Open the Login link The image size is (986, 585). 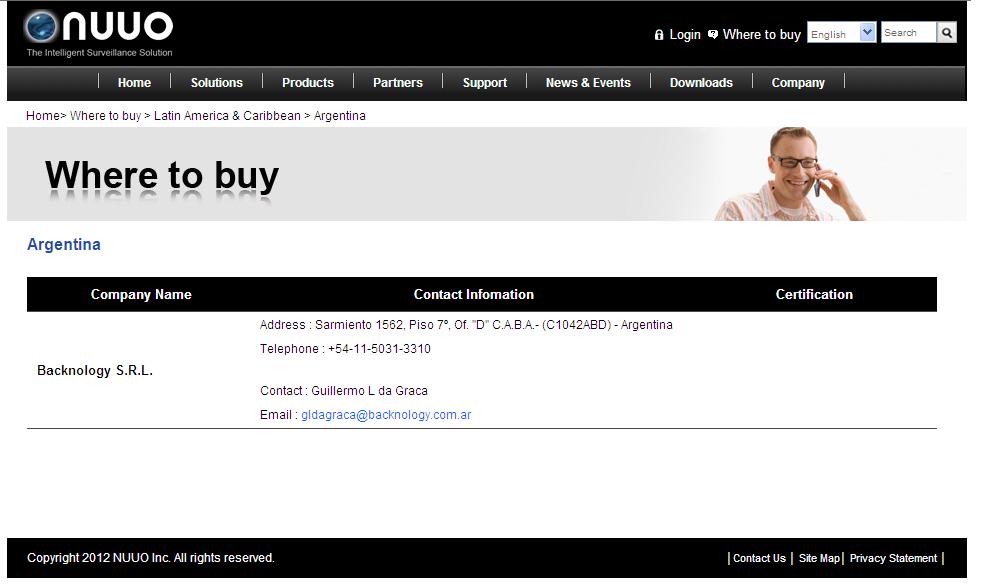tap(685, 35)
